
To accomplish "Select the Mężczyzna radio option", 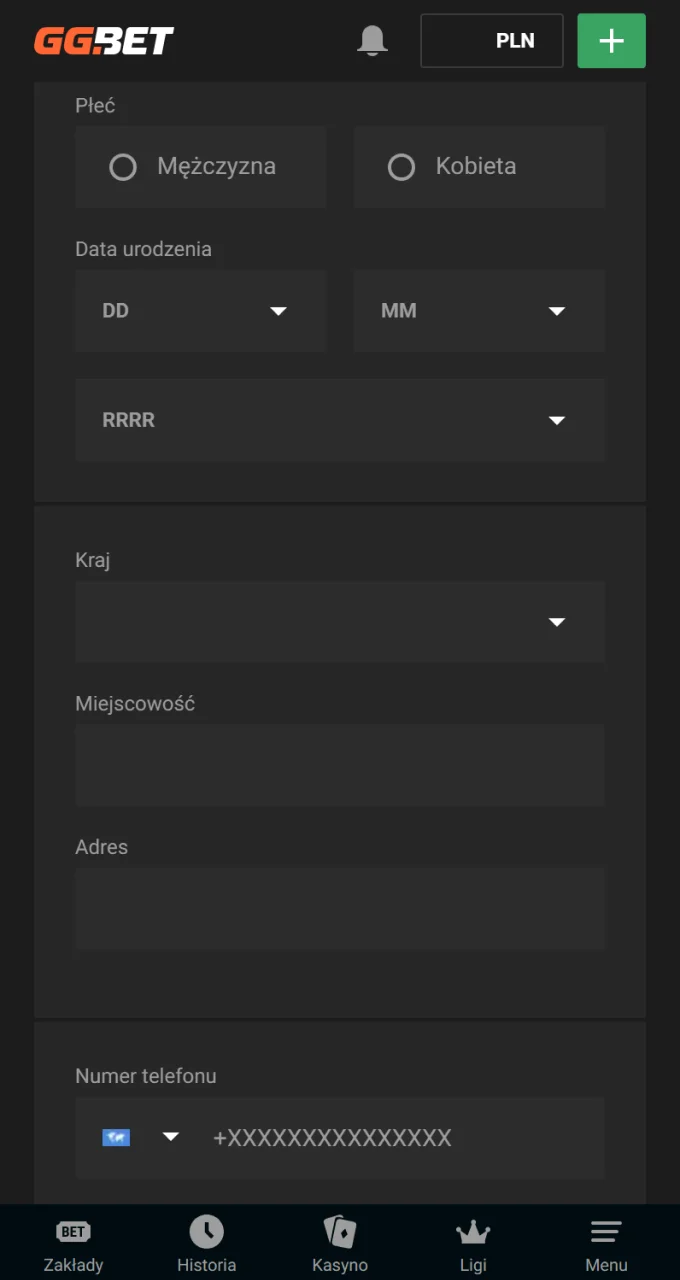I will click(x=123, y=167).
